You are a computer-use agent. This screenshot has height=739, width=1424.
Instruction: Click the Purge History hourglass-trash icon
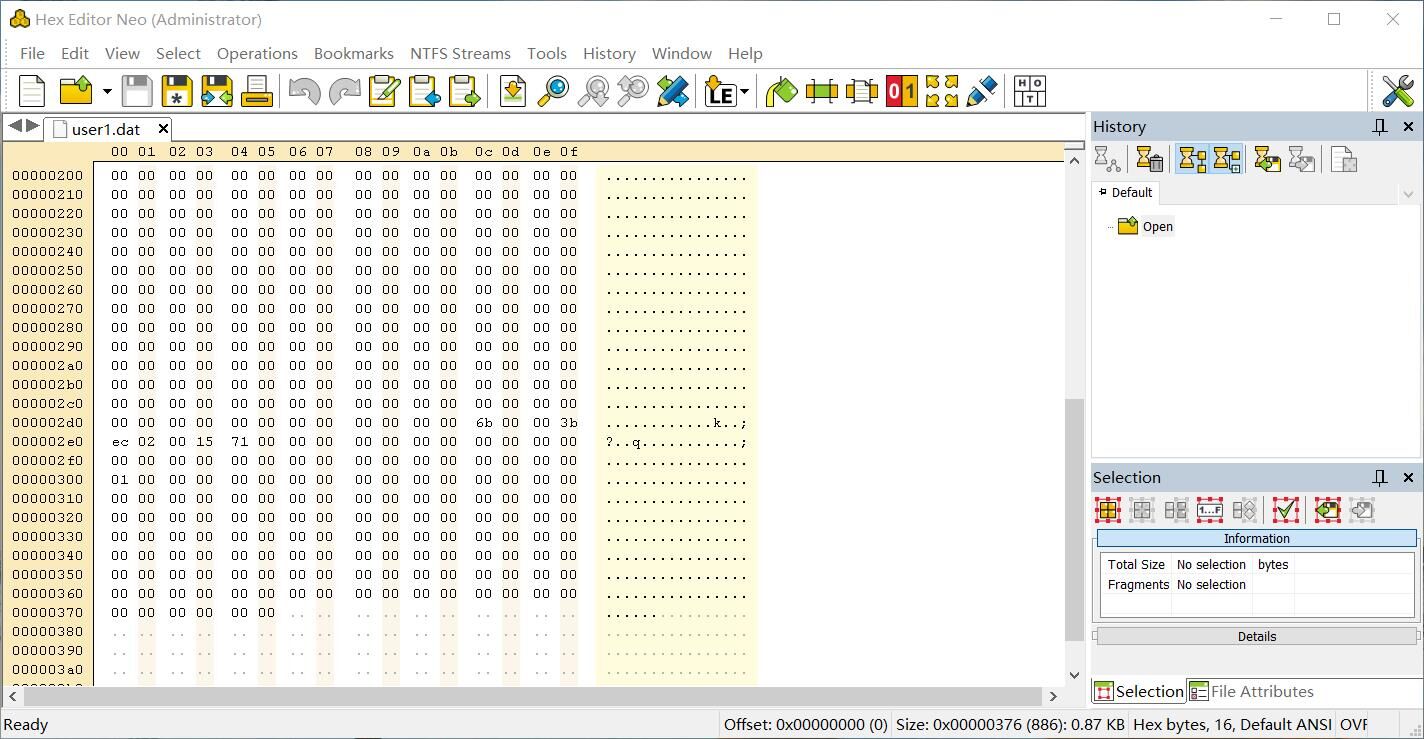(1150, 159)
